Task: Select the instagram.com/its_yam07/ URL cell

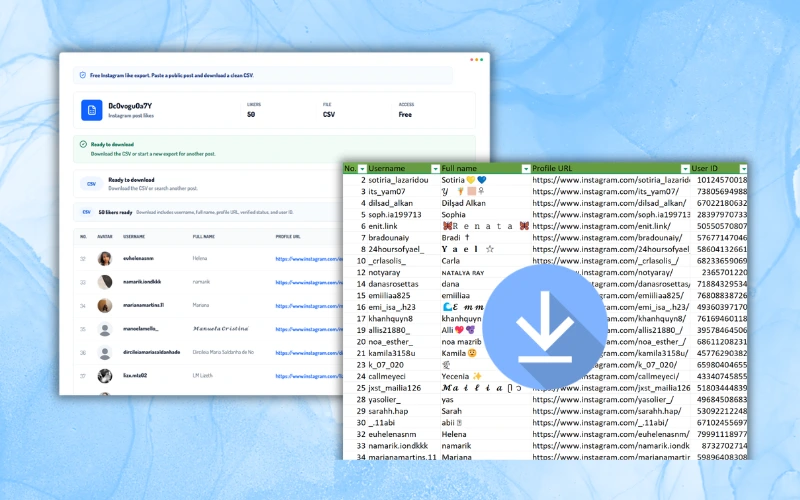Action: tap(610, 191)
